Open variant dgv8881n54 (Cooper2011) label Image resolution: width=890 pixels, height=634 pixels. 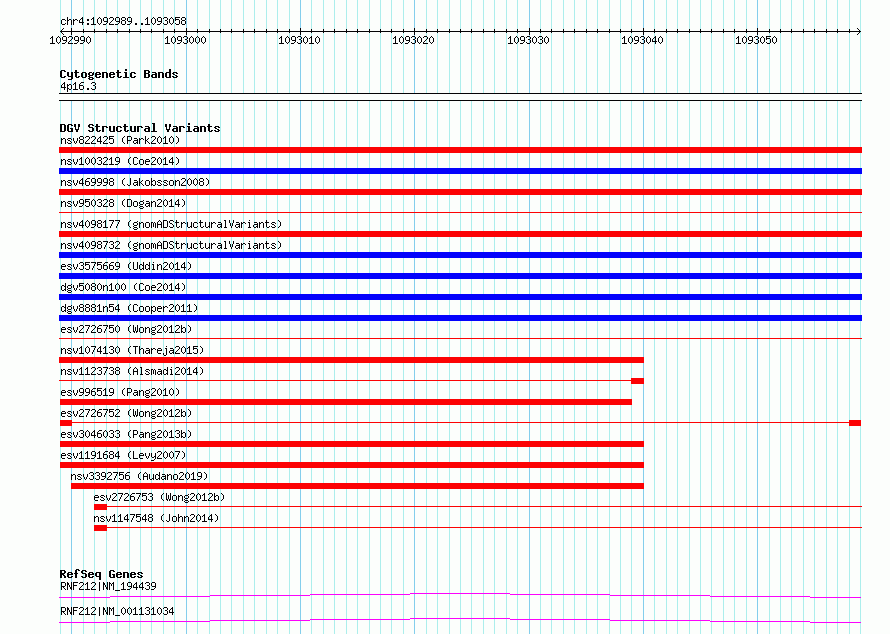[129, 308]
